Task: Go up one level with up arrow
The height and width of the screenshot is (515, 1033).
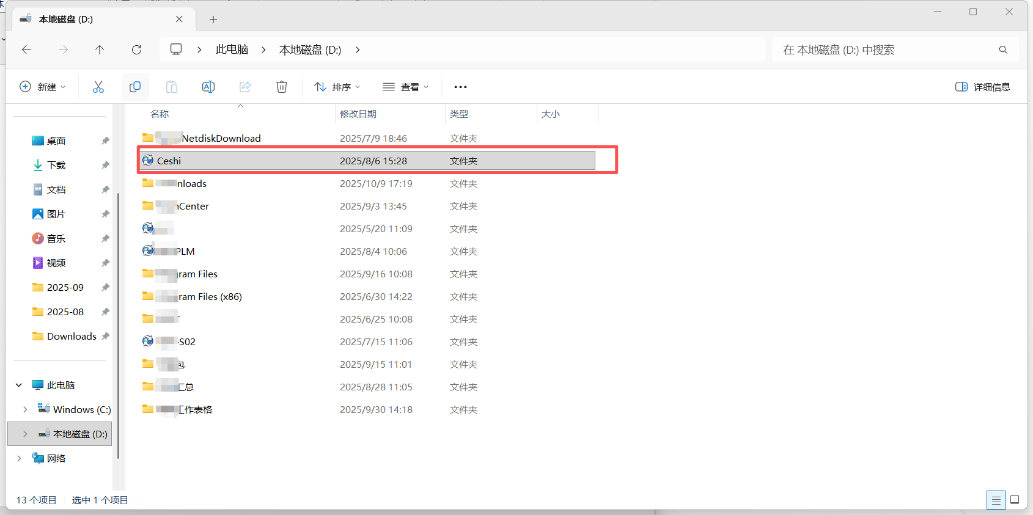Action: pos(99,49)
